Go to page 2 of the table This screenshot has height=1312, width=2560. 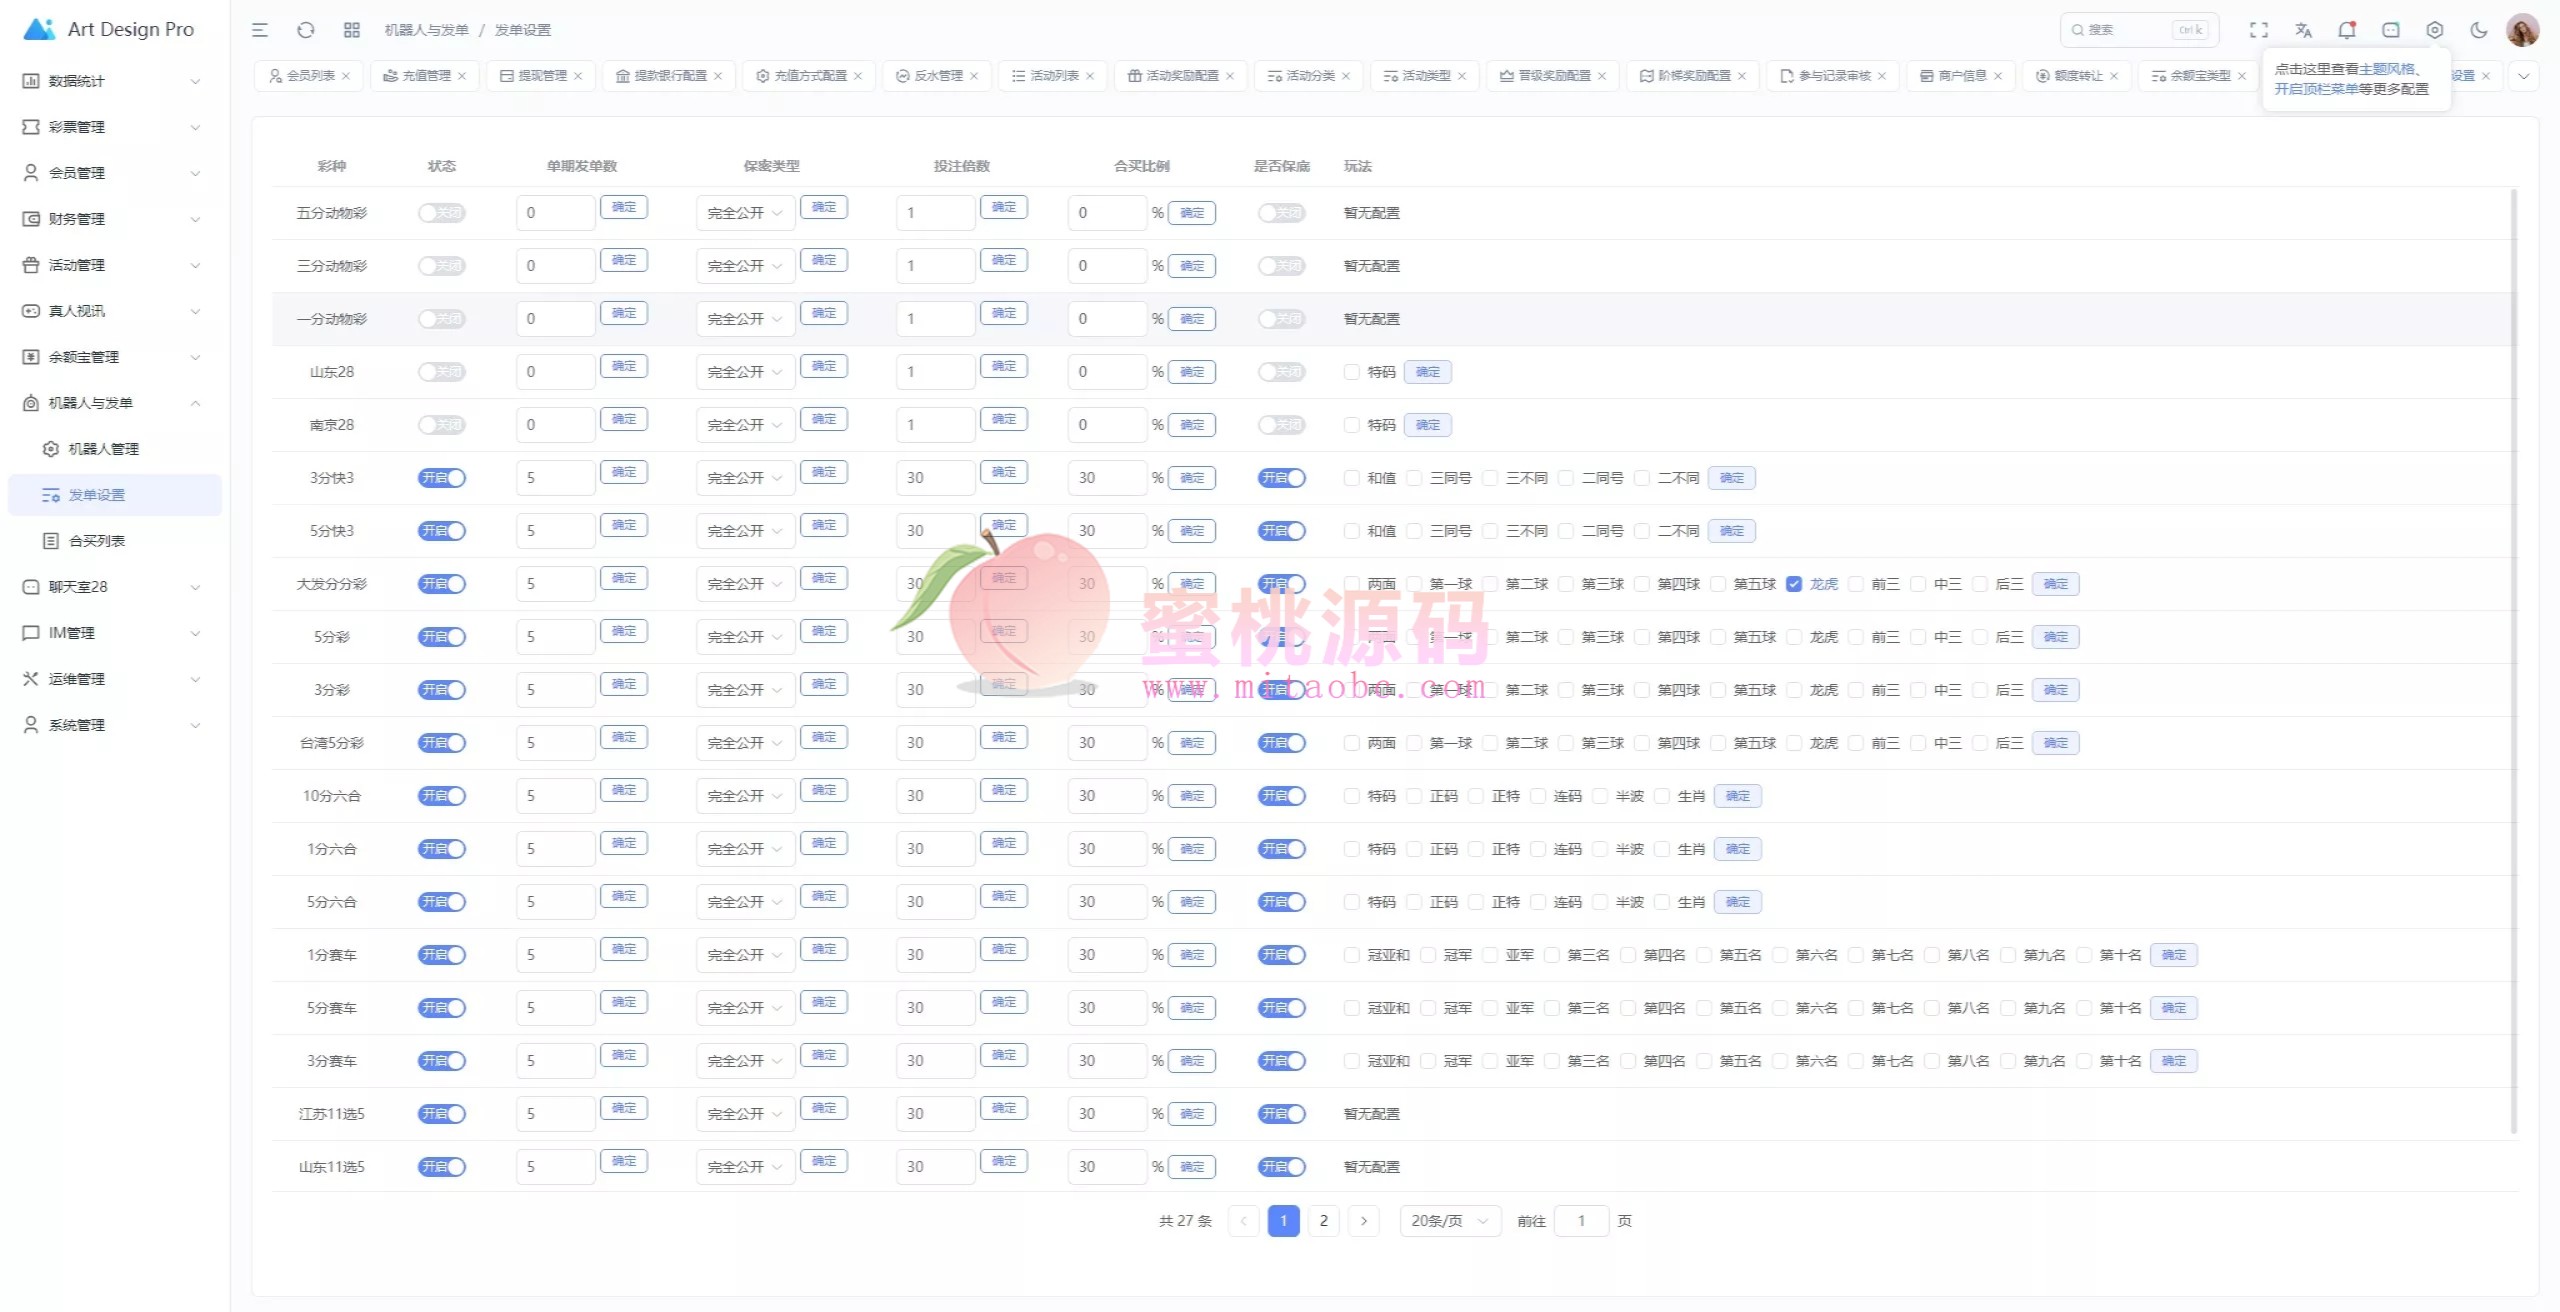coord(1324,1221)
